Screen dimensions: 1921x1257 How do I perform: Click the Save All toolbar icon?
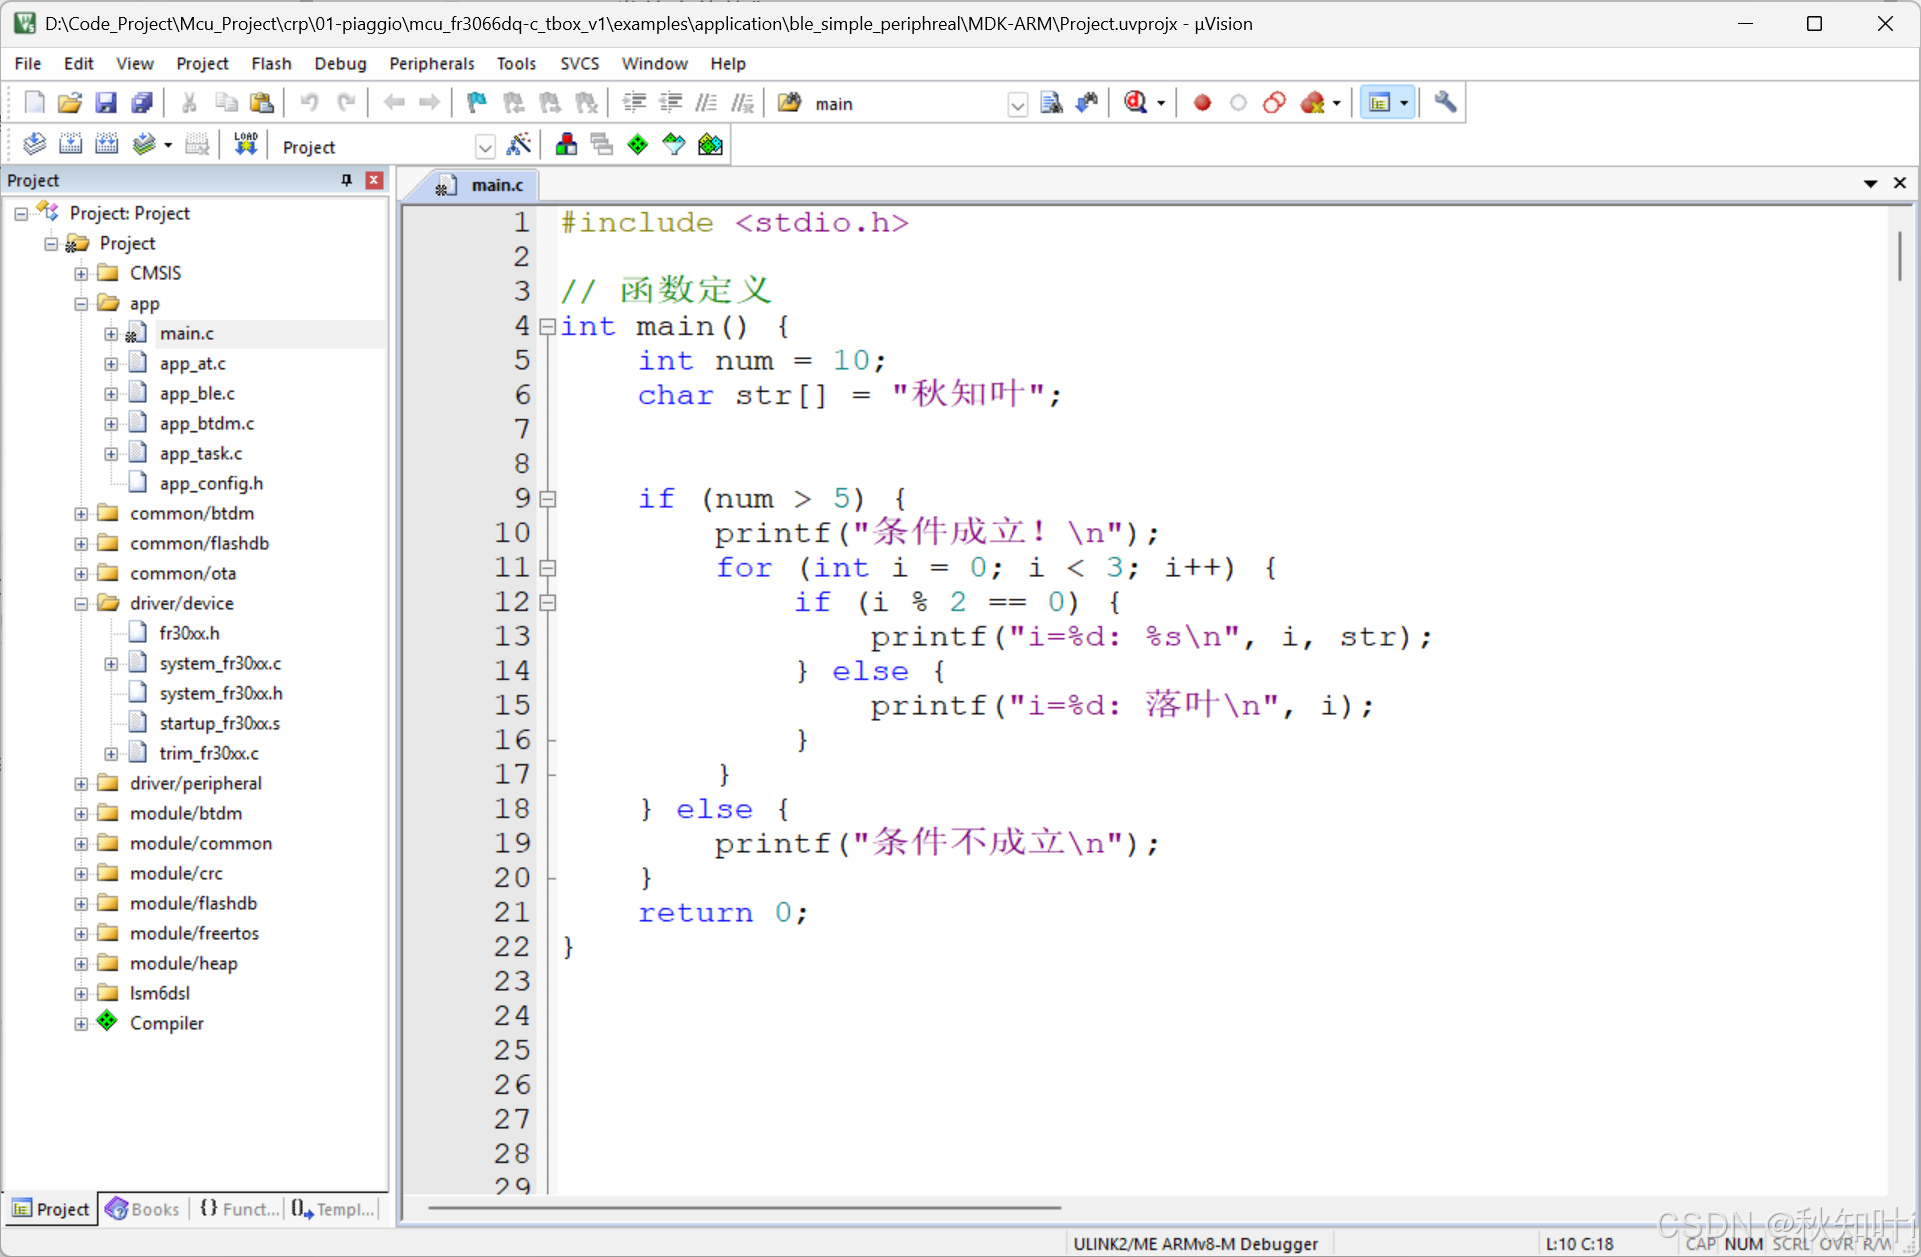(x=142, y=102)
